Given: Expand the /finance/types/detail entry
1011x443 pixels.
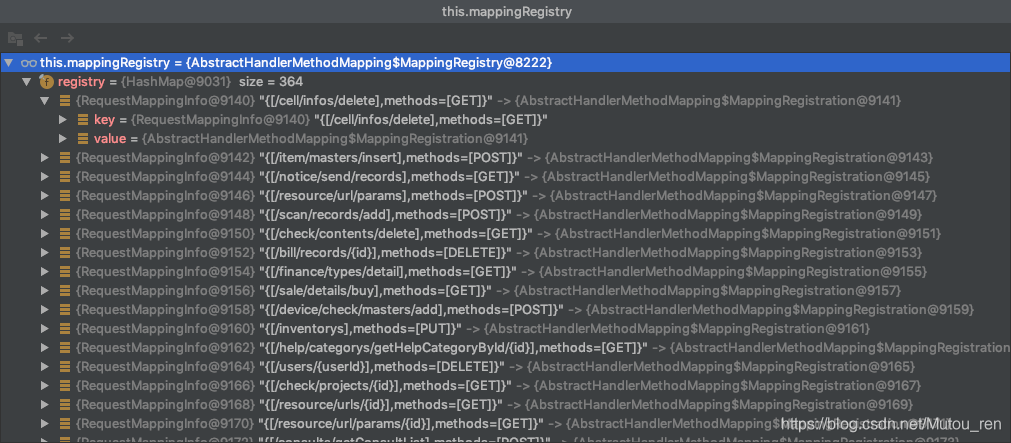Looking at the screenshot, I should coord(44,271).
